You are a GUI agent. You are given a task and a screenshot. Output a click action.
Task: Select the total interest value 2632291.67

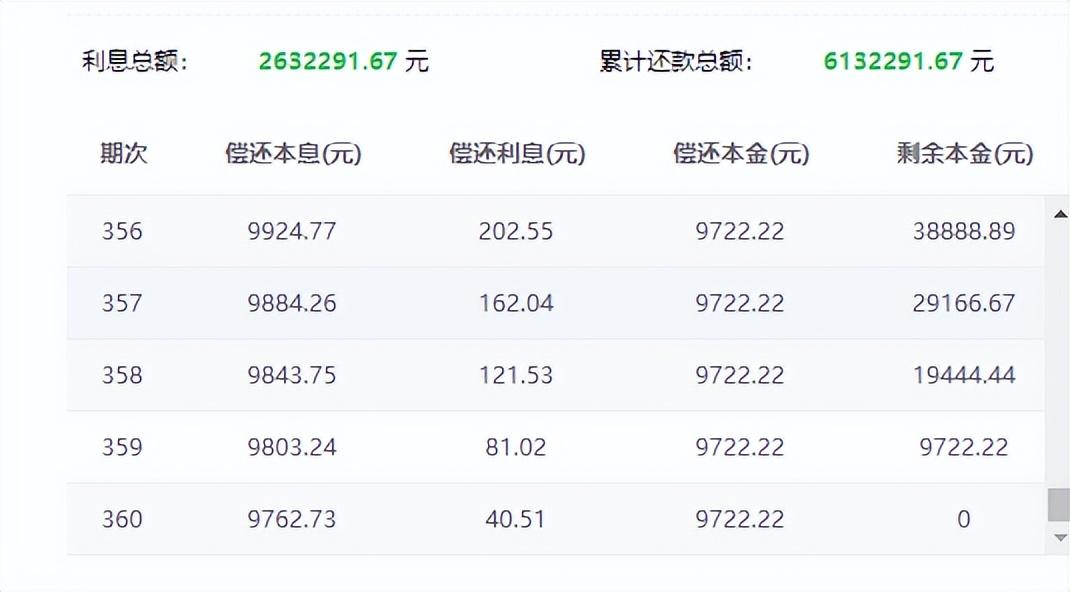point(328,61)
